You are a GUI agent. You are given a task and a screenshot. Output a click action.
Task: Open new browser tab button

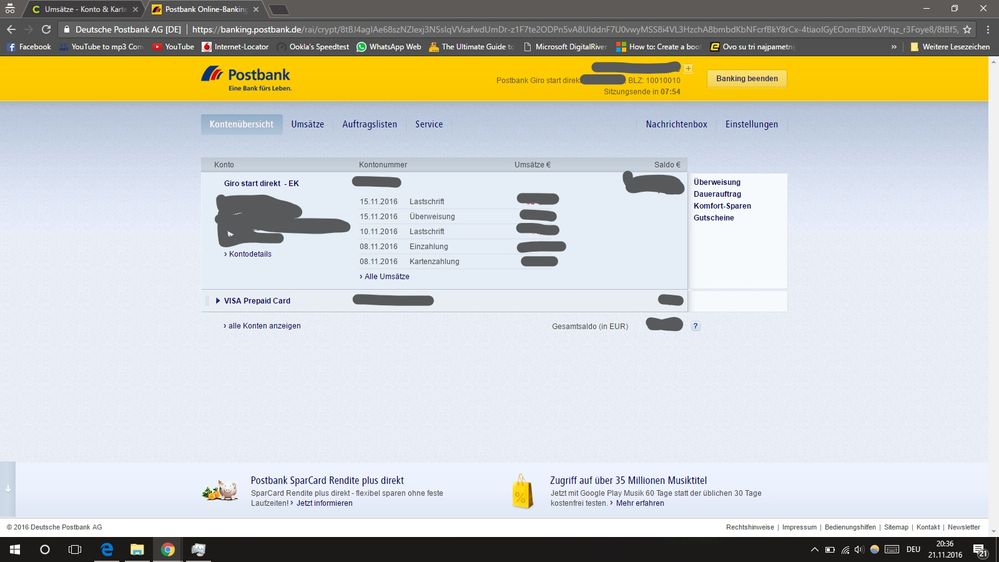click(x=278, y=10)
